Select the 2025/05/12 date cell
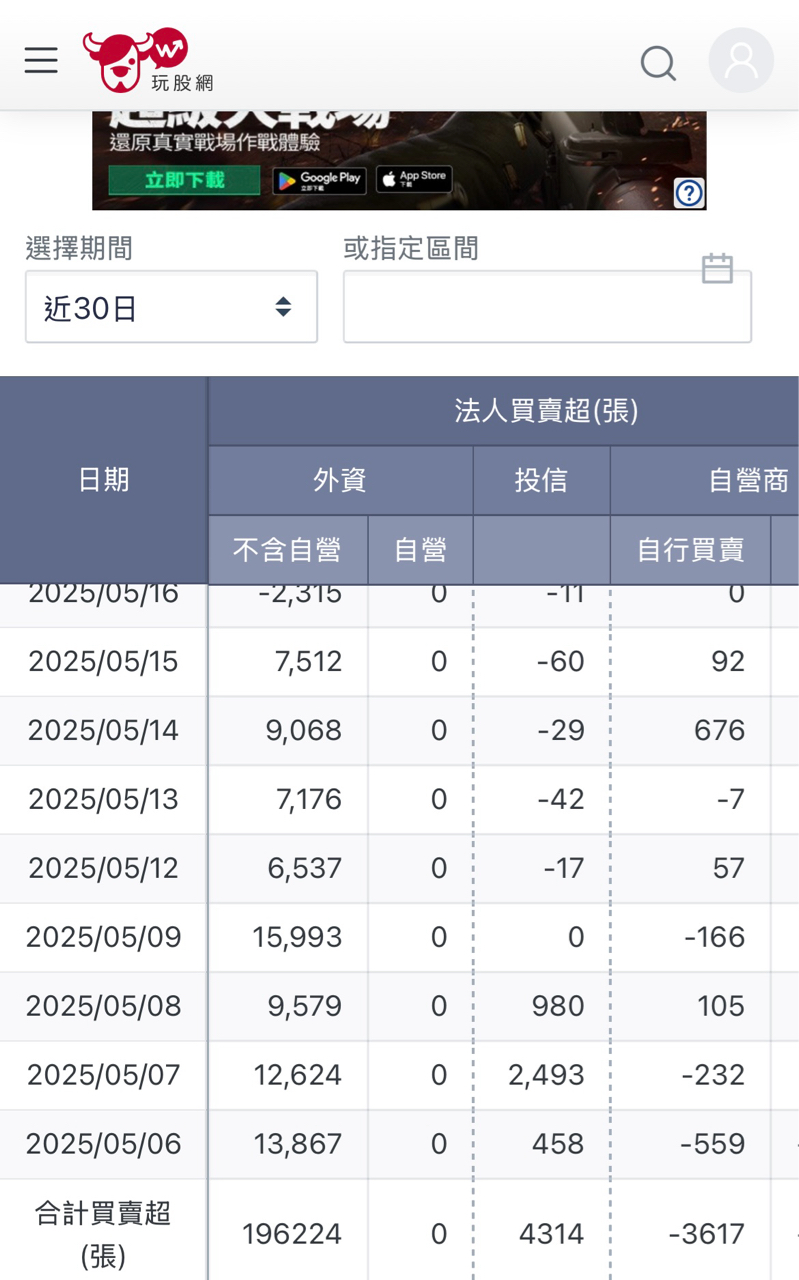799x1280 pixels. click(103, 869)
